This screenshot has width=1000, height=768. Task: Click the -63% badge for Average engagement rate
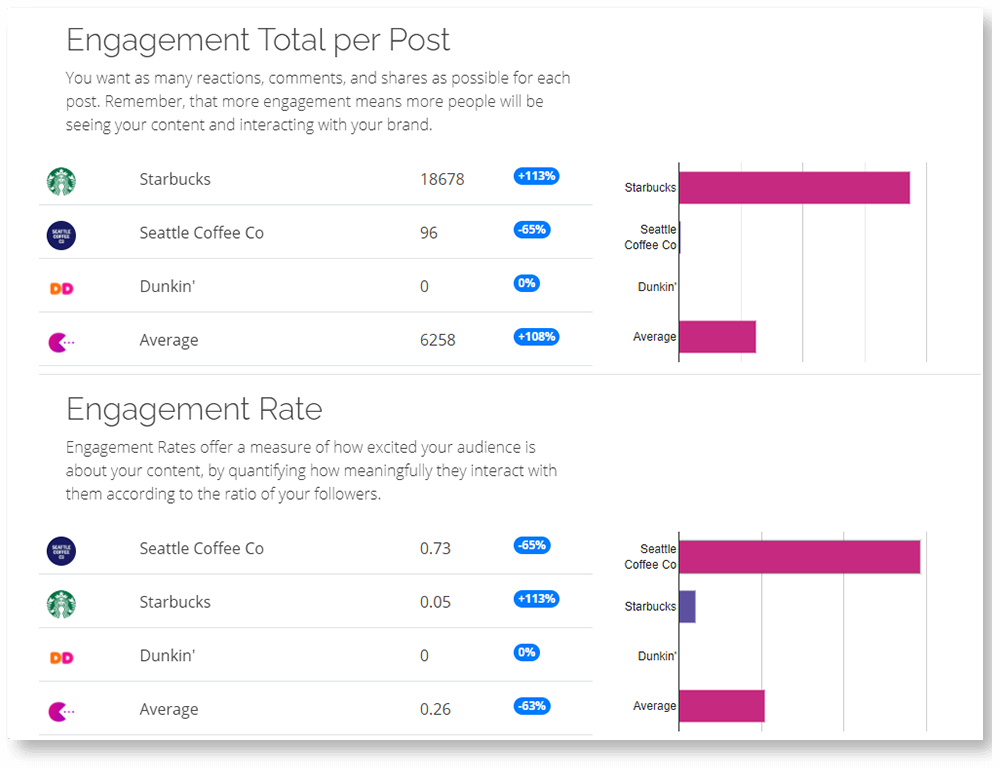click(532, 706)
